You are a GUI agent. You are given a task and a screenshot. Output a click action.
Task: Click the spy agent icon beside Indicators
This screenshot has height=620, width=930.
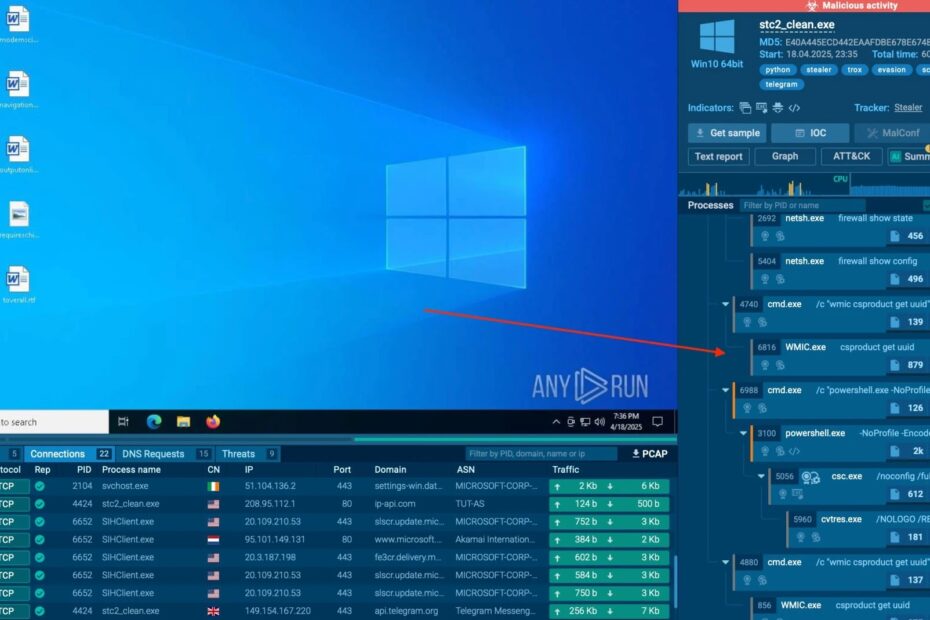coord(778,108)
